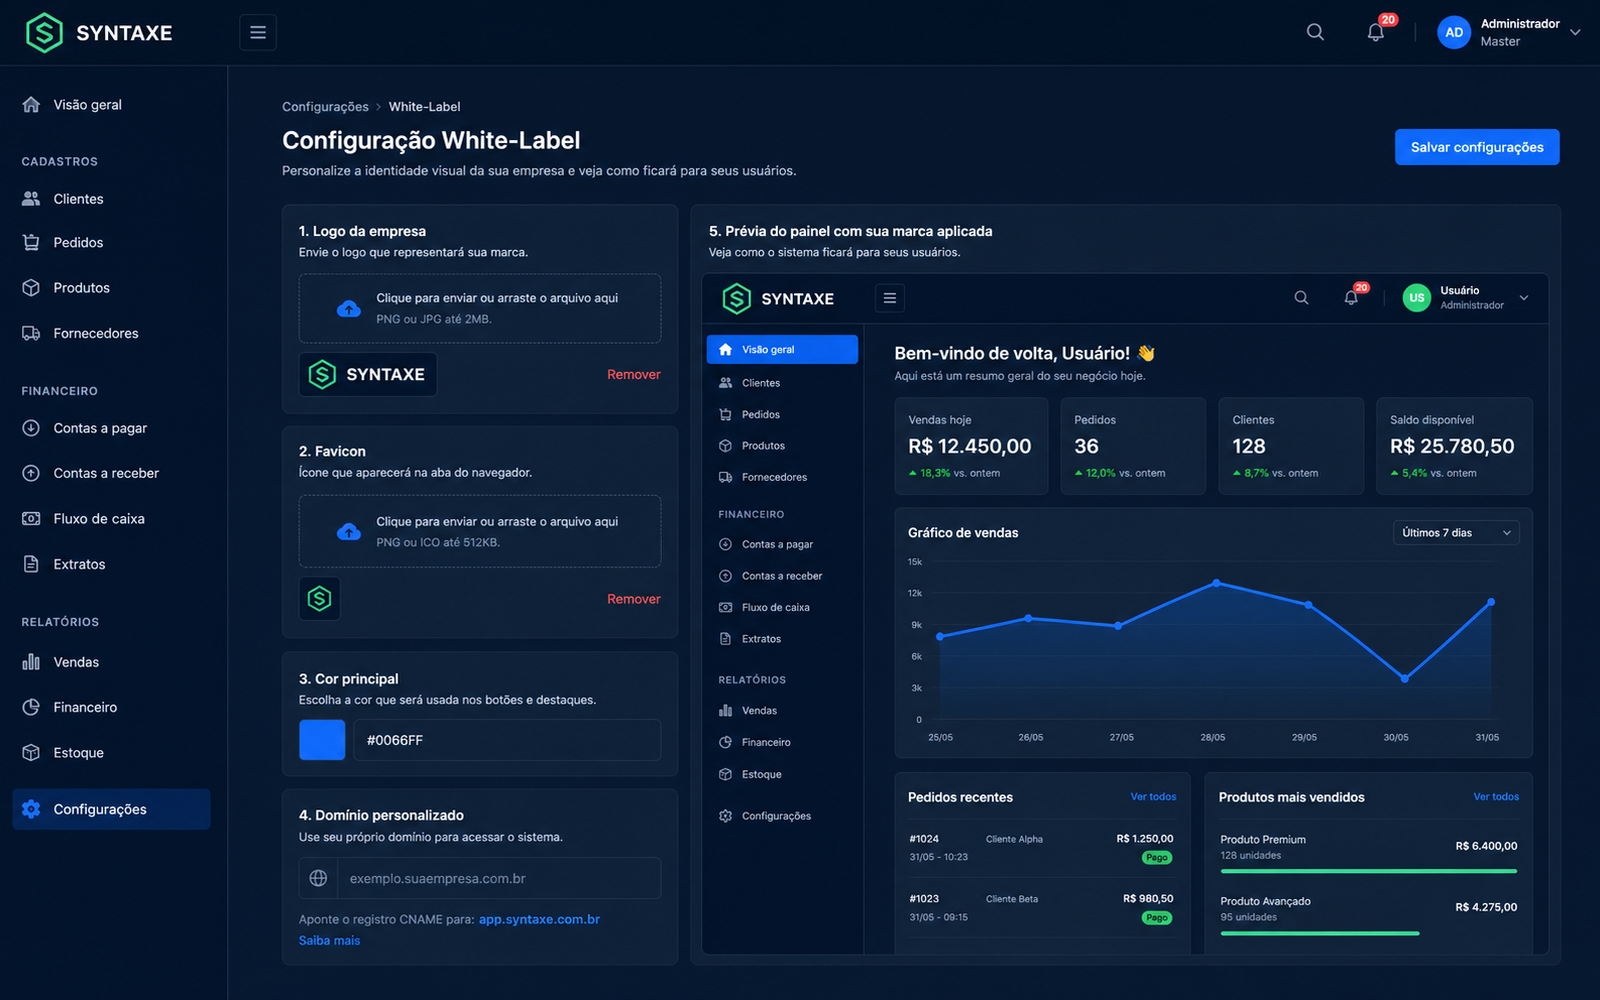Open the Últimos 7 dias dropdown

tap(1456, 533)
